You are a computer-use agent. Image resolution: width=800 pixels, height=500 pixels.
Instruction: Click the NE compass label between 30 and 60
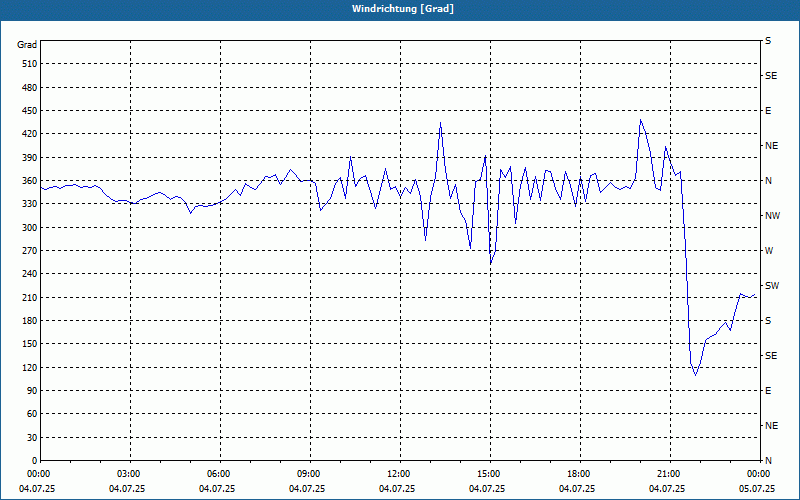coord(772,426)
